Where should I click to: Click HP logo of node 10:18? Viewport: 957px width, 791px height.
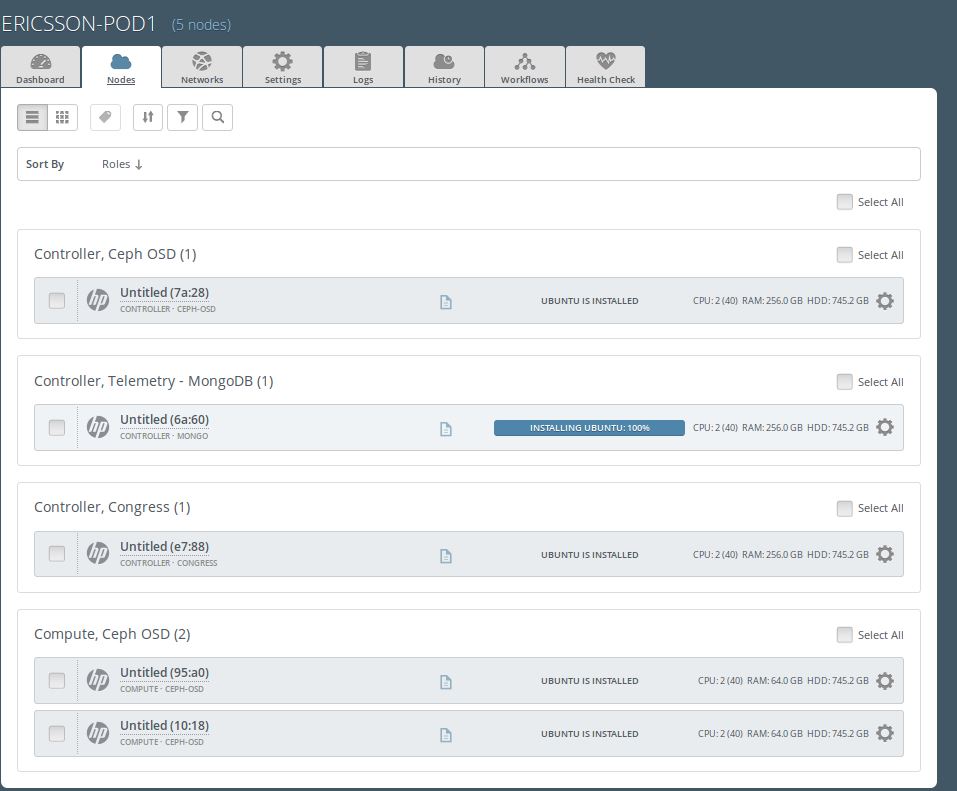[x=98, y=733]
